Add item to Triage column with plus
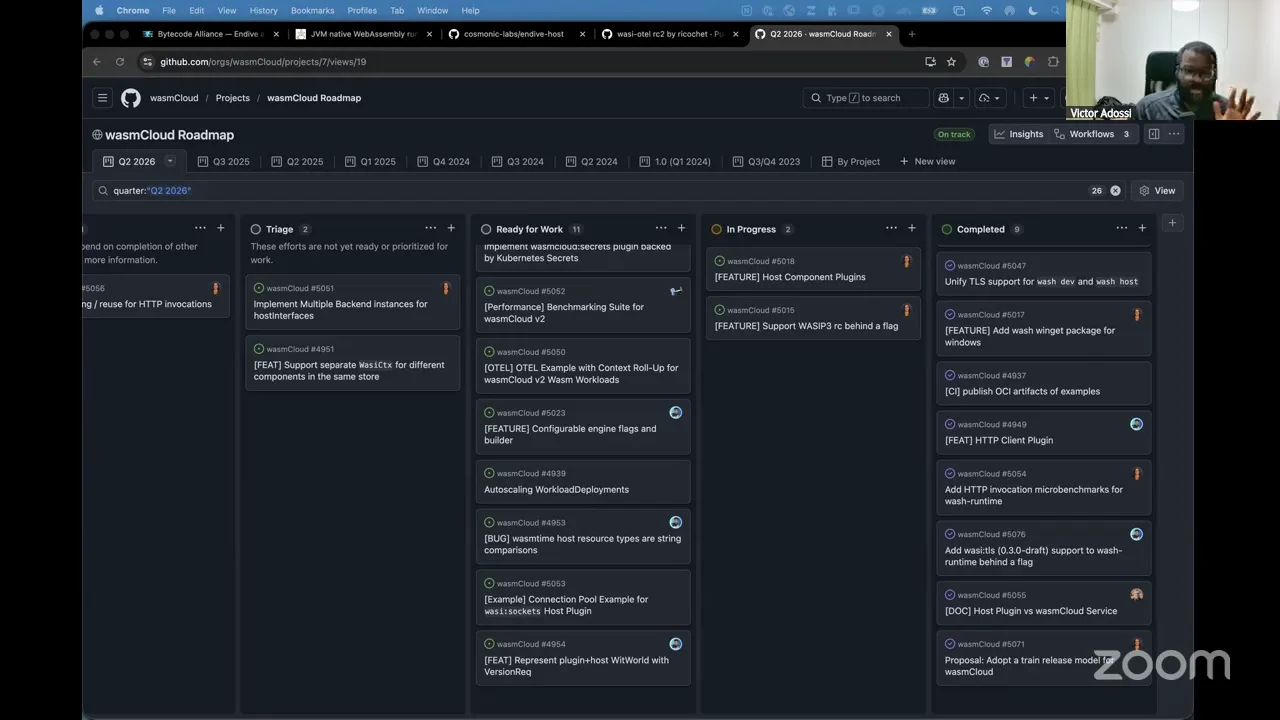This screenshot has height=720, width=1280. pyautogui.click(x=451, y=229)
